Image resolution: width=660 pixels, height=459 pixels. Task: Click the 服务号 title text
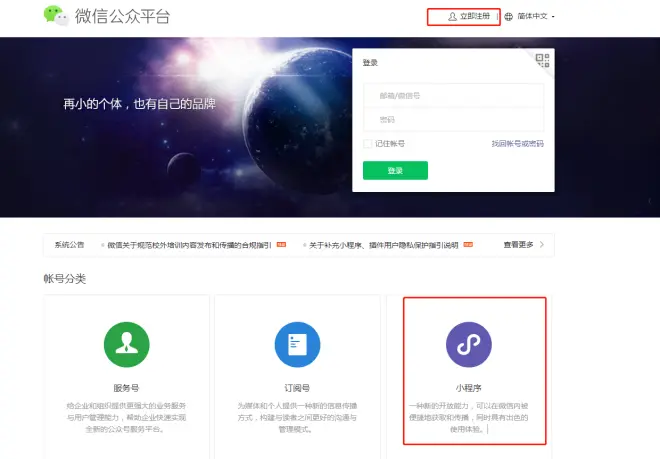(x=126, y=388)
